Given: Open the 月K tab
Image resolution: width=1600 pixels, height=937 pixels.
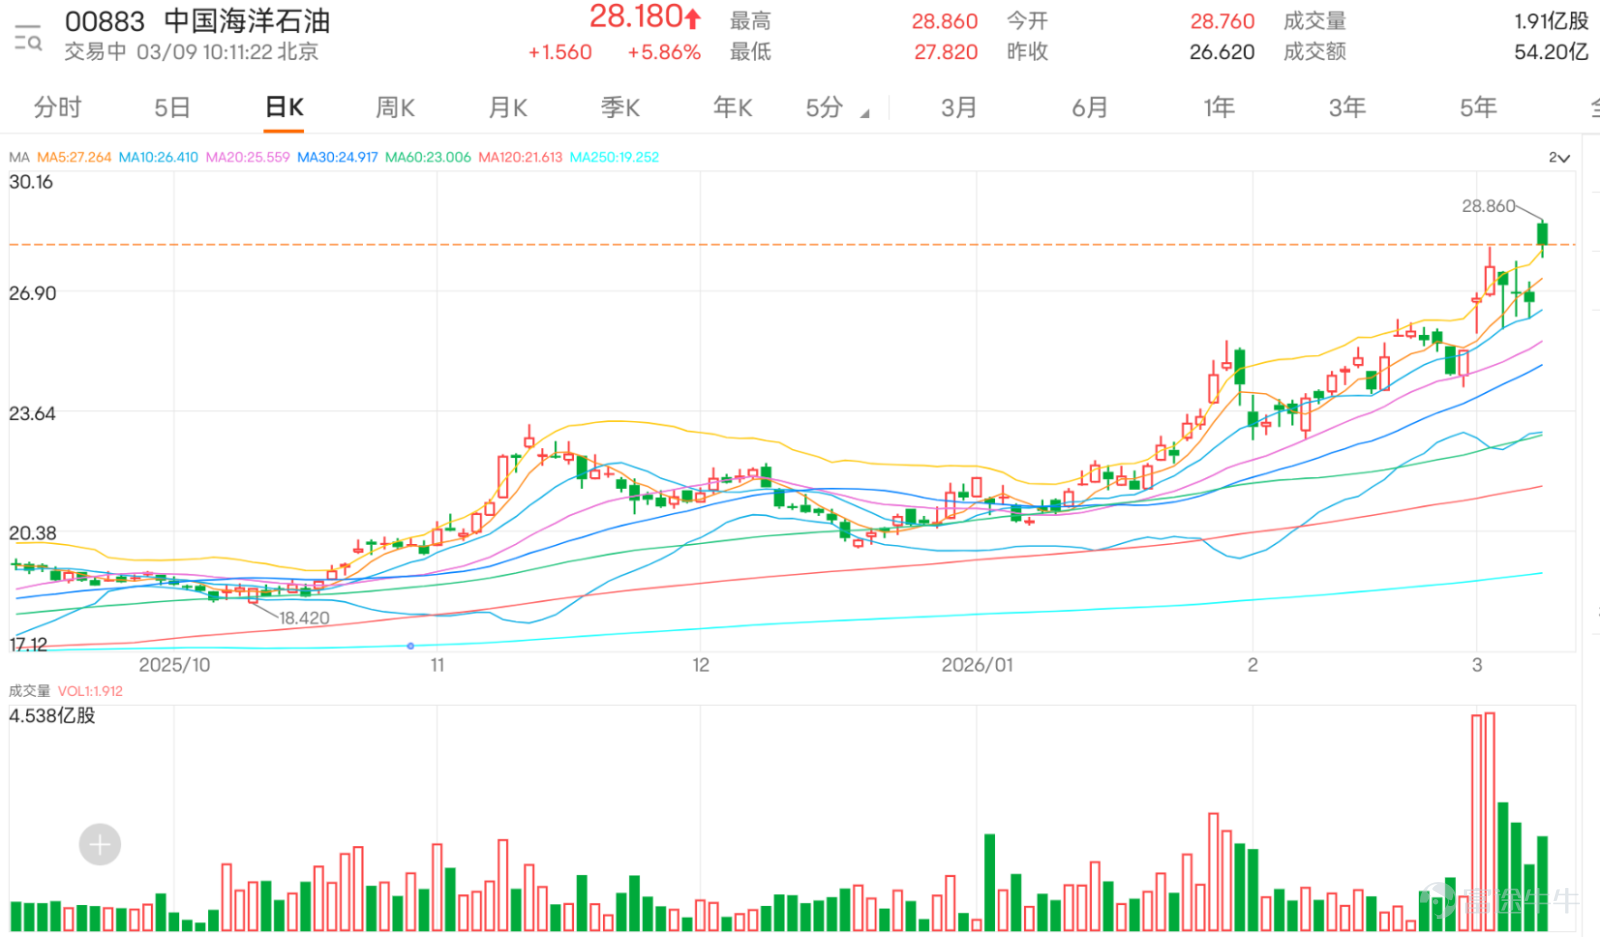Looking at the screenshot, I should point(508,108).
